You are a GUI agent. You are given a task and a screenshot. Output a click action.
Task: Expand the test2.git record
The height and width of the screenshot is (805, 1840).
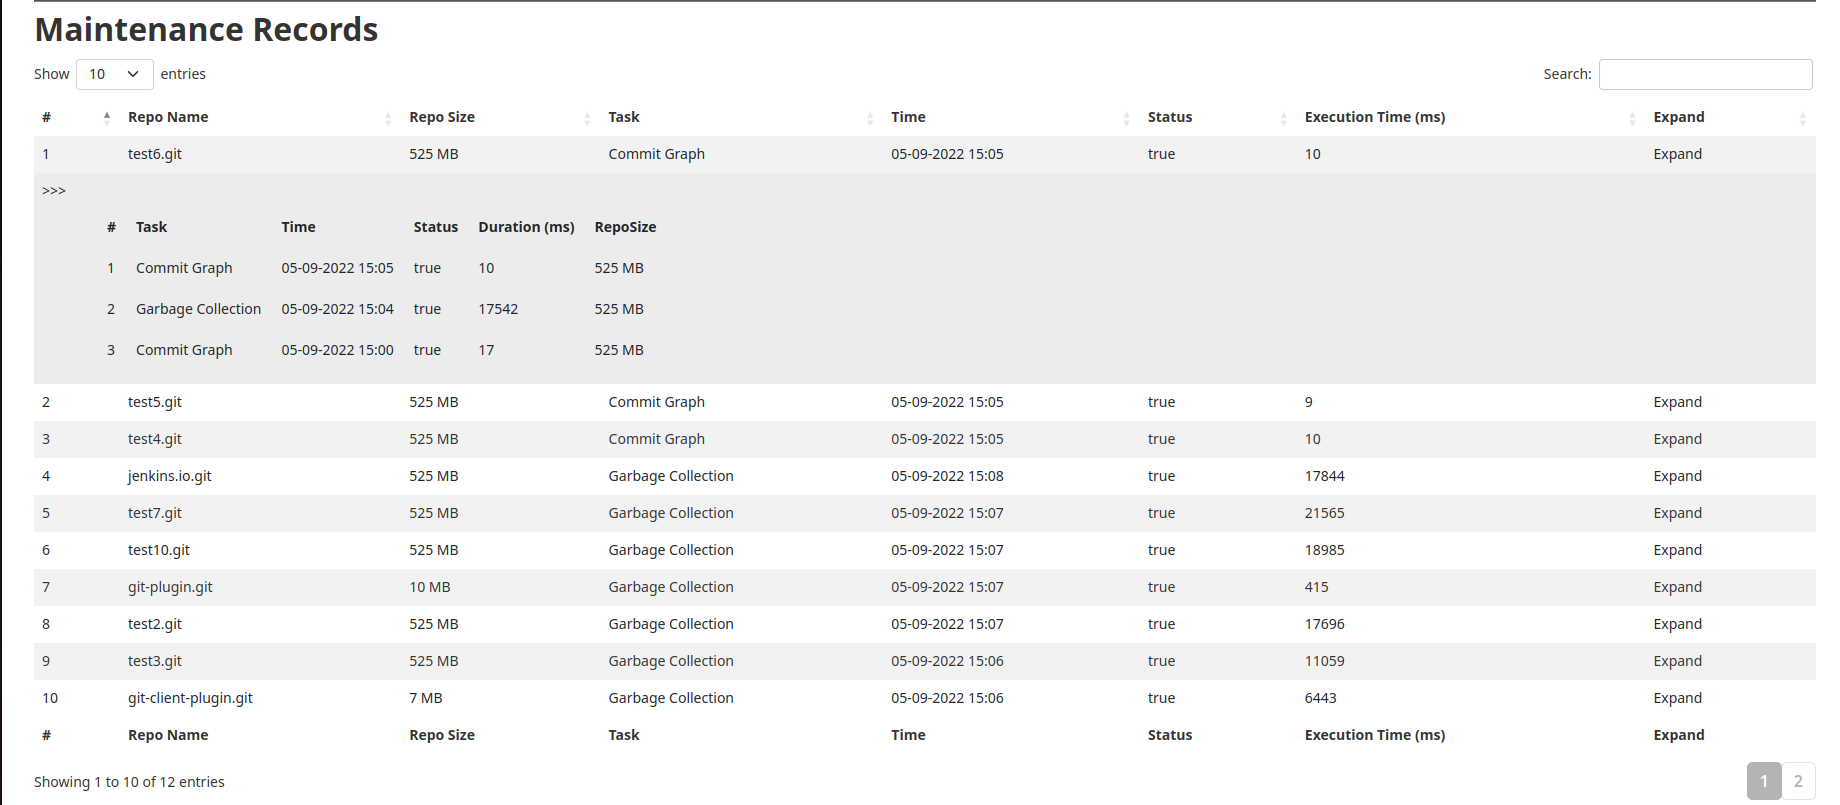[1677, 624]
